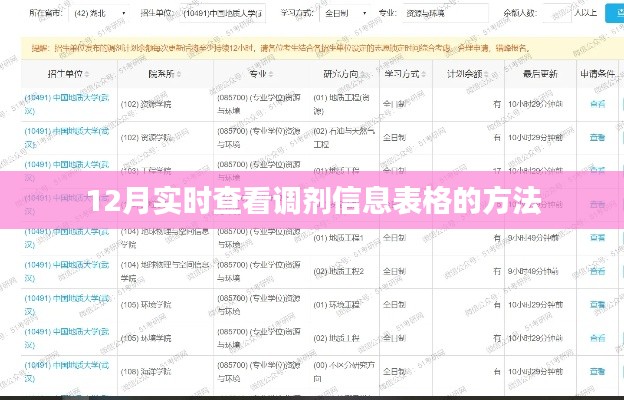The image size is (624, 400).
Task: Open 查看 for the (01)环境工程 row
Action: point(597,304)
